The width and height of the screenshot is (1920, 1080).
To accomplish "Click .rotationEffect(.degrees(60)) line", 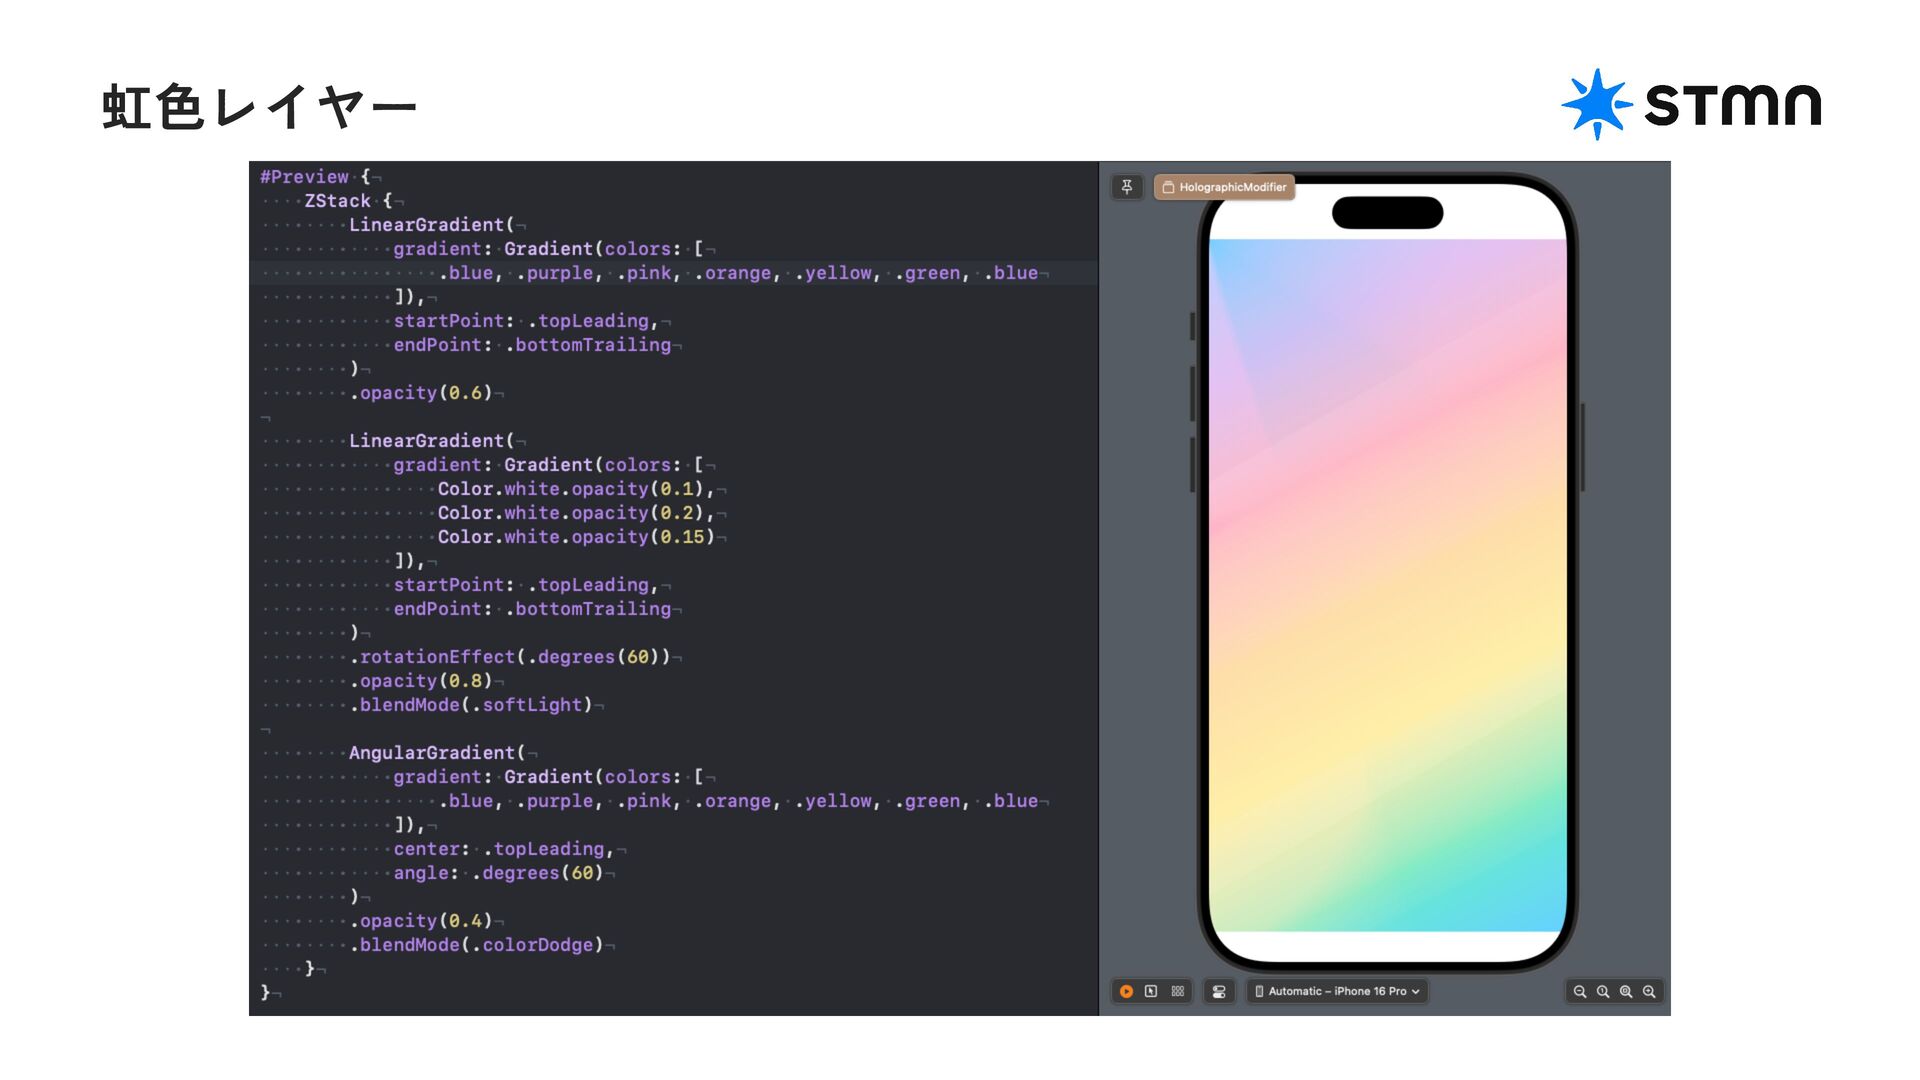I will [x=510, y=657].
